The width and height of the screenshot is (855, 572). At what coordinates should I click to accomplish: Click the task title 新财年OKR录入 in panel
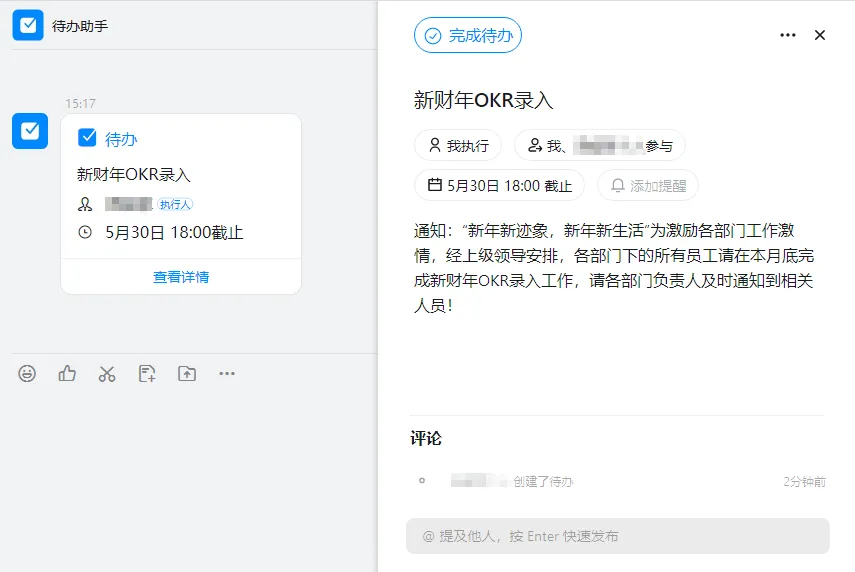(x=484, y=100)
